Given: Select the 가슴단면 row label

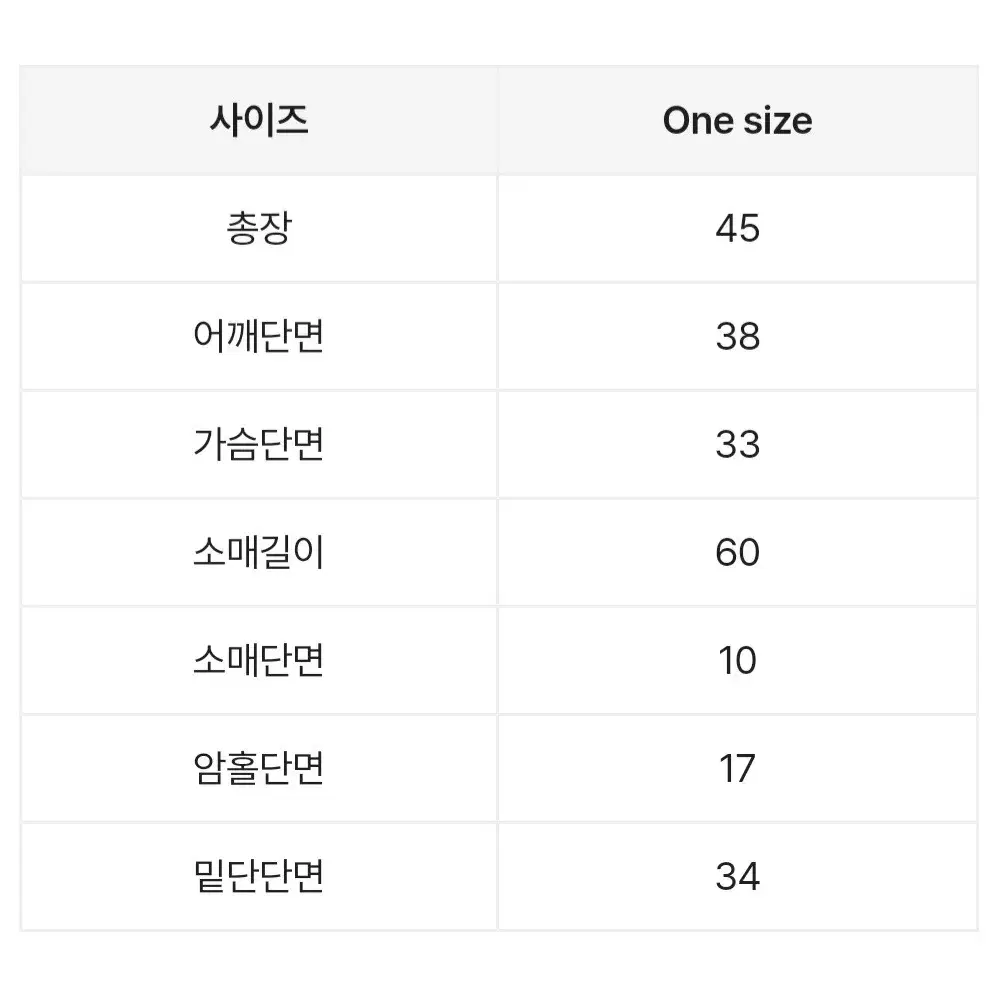Looking at the screenshot, I should [x=259, y=444].
